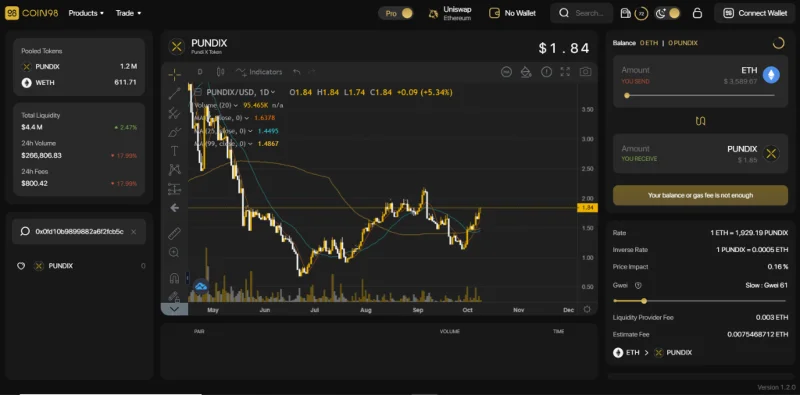Screen dimensions: 800x395
Task: Open the Trade menu
Action: pos(128,13)
